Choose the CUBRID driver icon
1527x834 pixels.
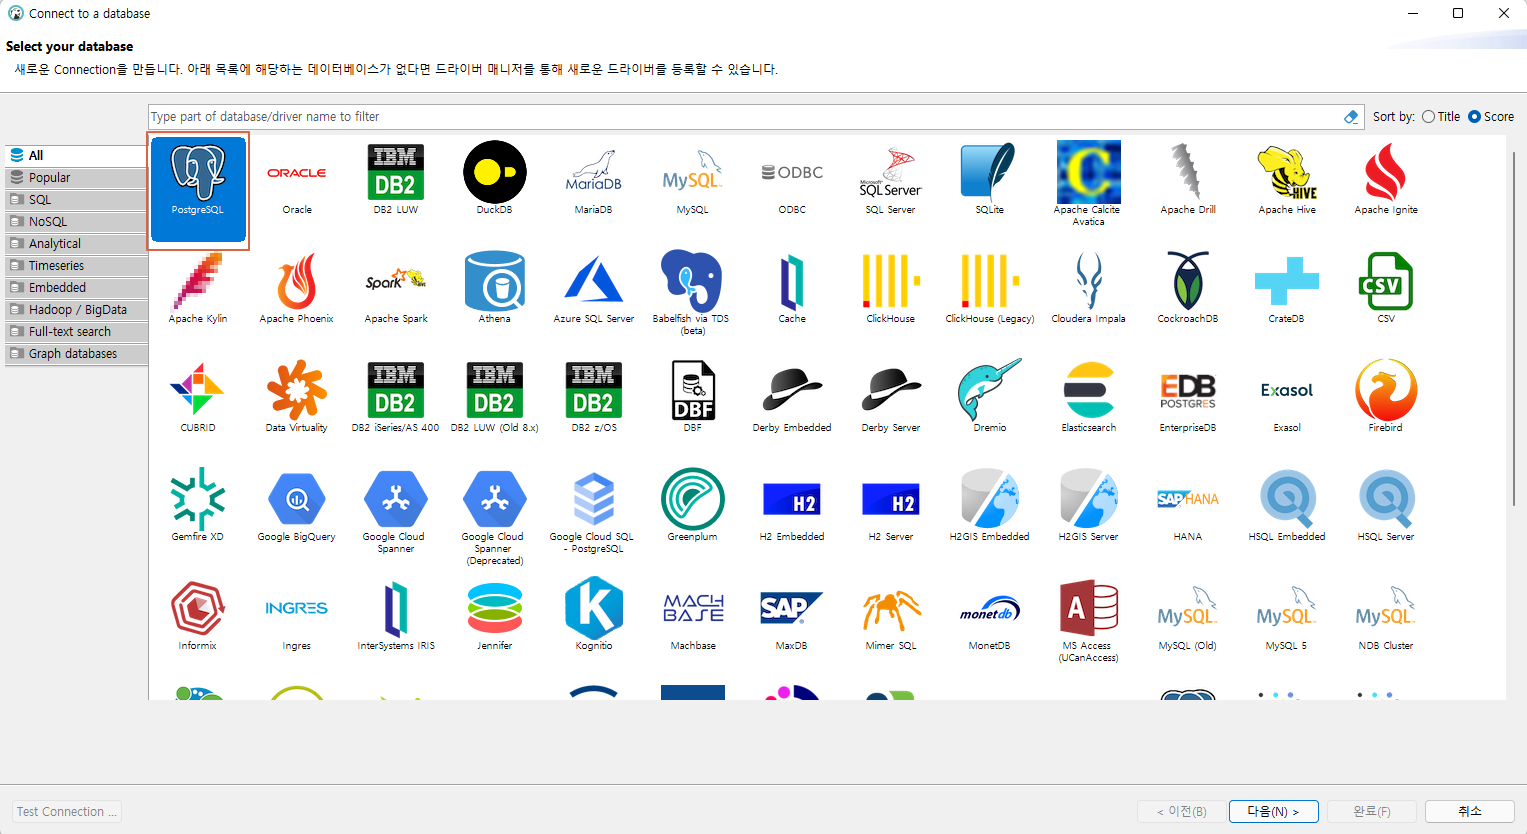198,398
